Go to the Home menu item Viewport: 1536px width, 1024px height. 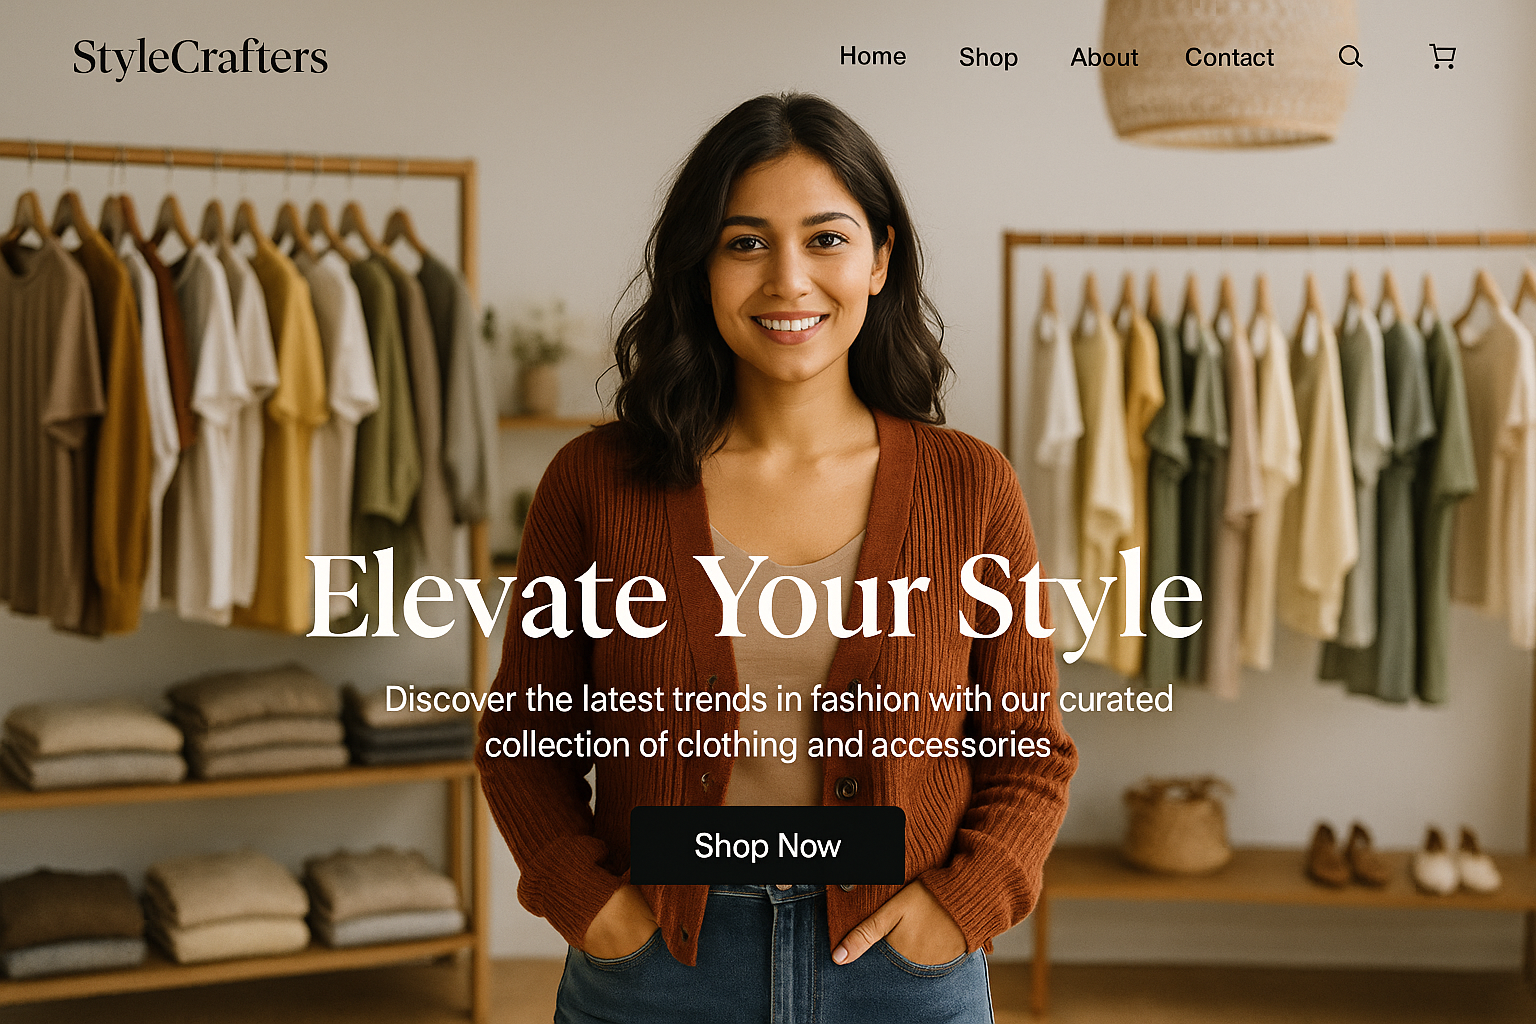(x=873, y=57)
